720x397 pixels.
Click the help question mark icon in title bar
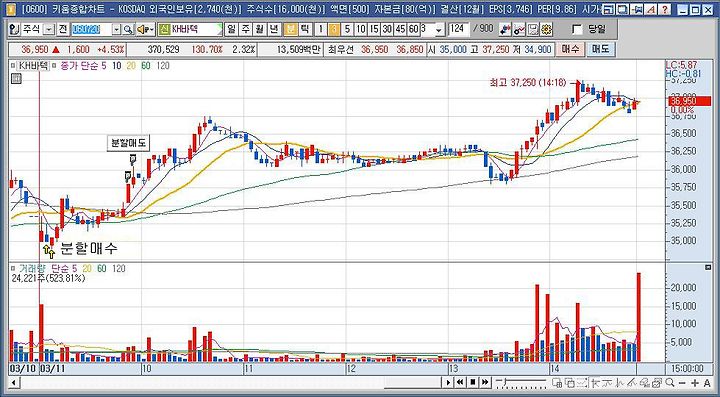(x=665, y=9)
